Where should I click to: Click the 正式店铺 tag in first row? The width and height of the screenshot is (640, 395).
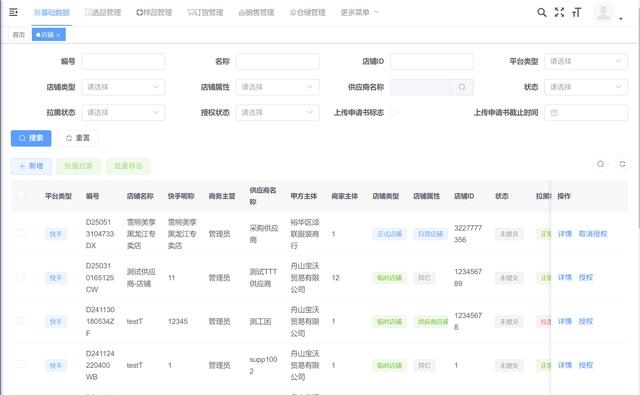(389, 234)
